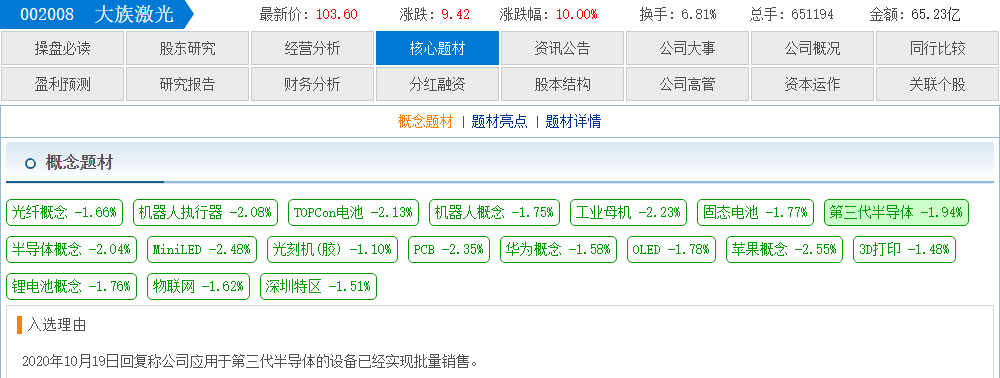1000x378 pixels.
Task: Pick 锂电池概念 concept tag
Action: click(x=71, y=286)
